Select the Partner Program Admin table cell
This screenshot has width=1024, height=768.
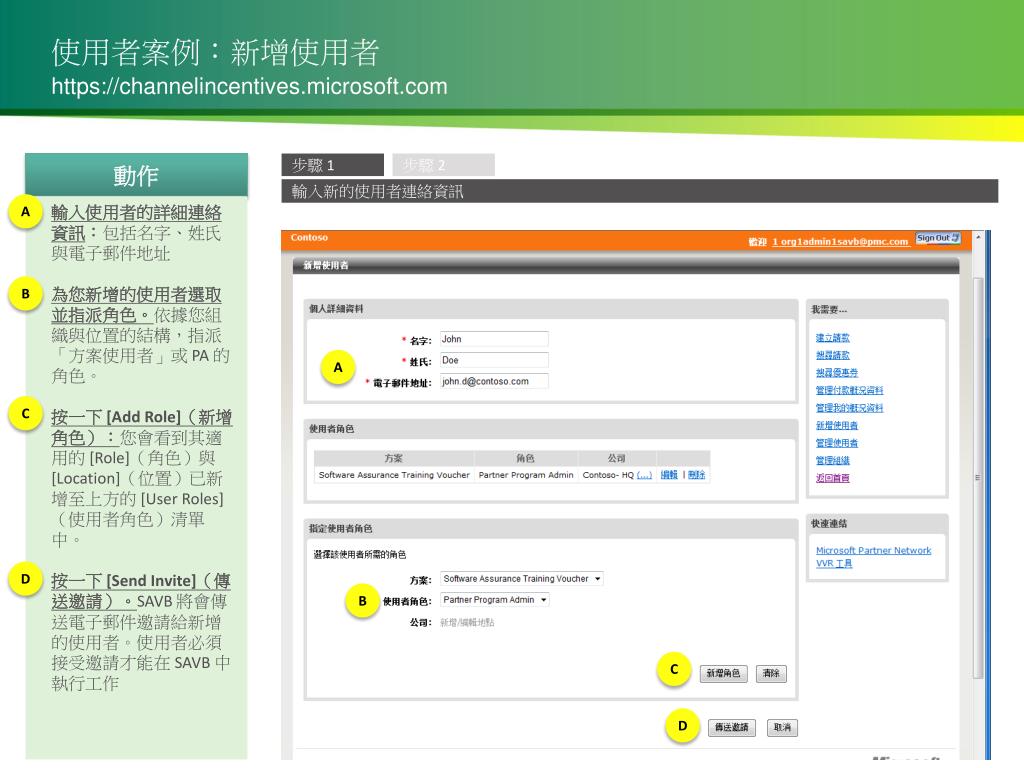pyautogui.click(x=526, y=475)
